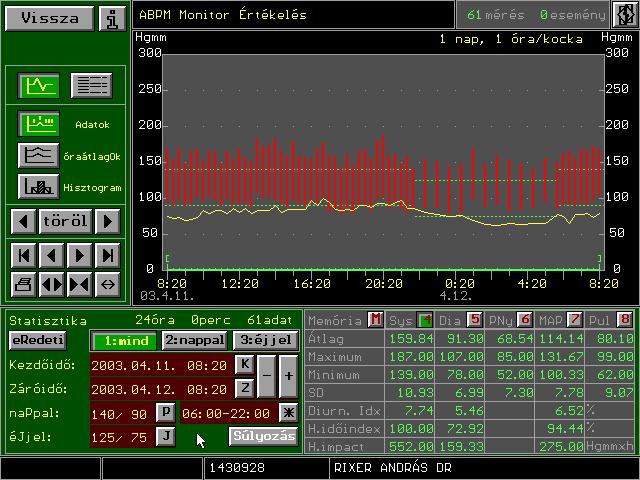Click the naPpal 140/90 threshold field

coord(122,413)
